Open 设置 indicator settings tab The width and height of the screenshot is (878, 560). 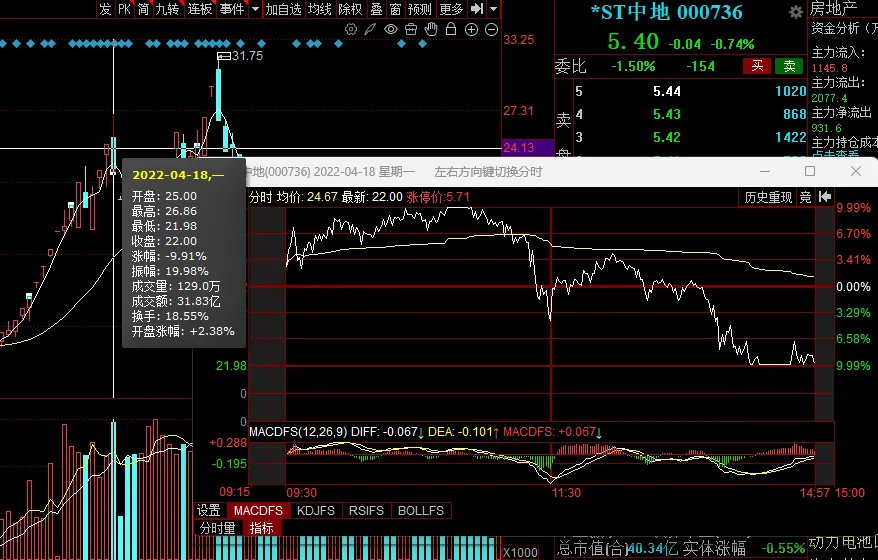[209, 510]
